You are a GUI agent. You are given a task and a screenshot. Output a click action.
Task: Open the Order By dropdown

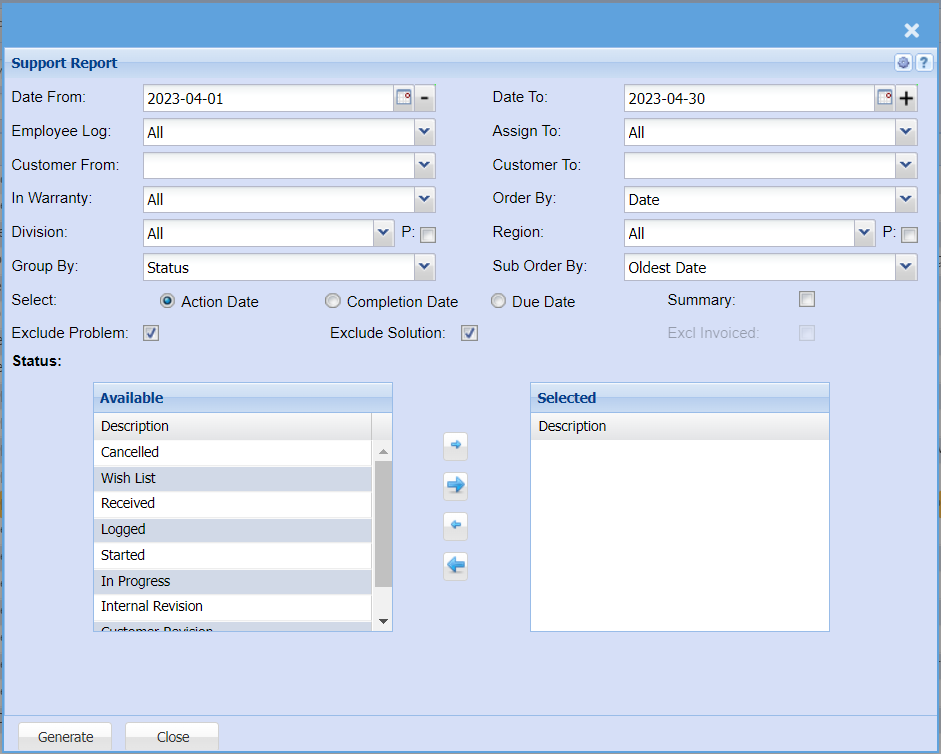[906, 199]
